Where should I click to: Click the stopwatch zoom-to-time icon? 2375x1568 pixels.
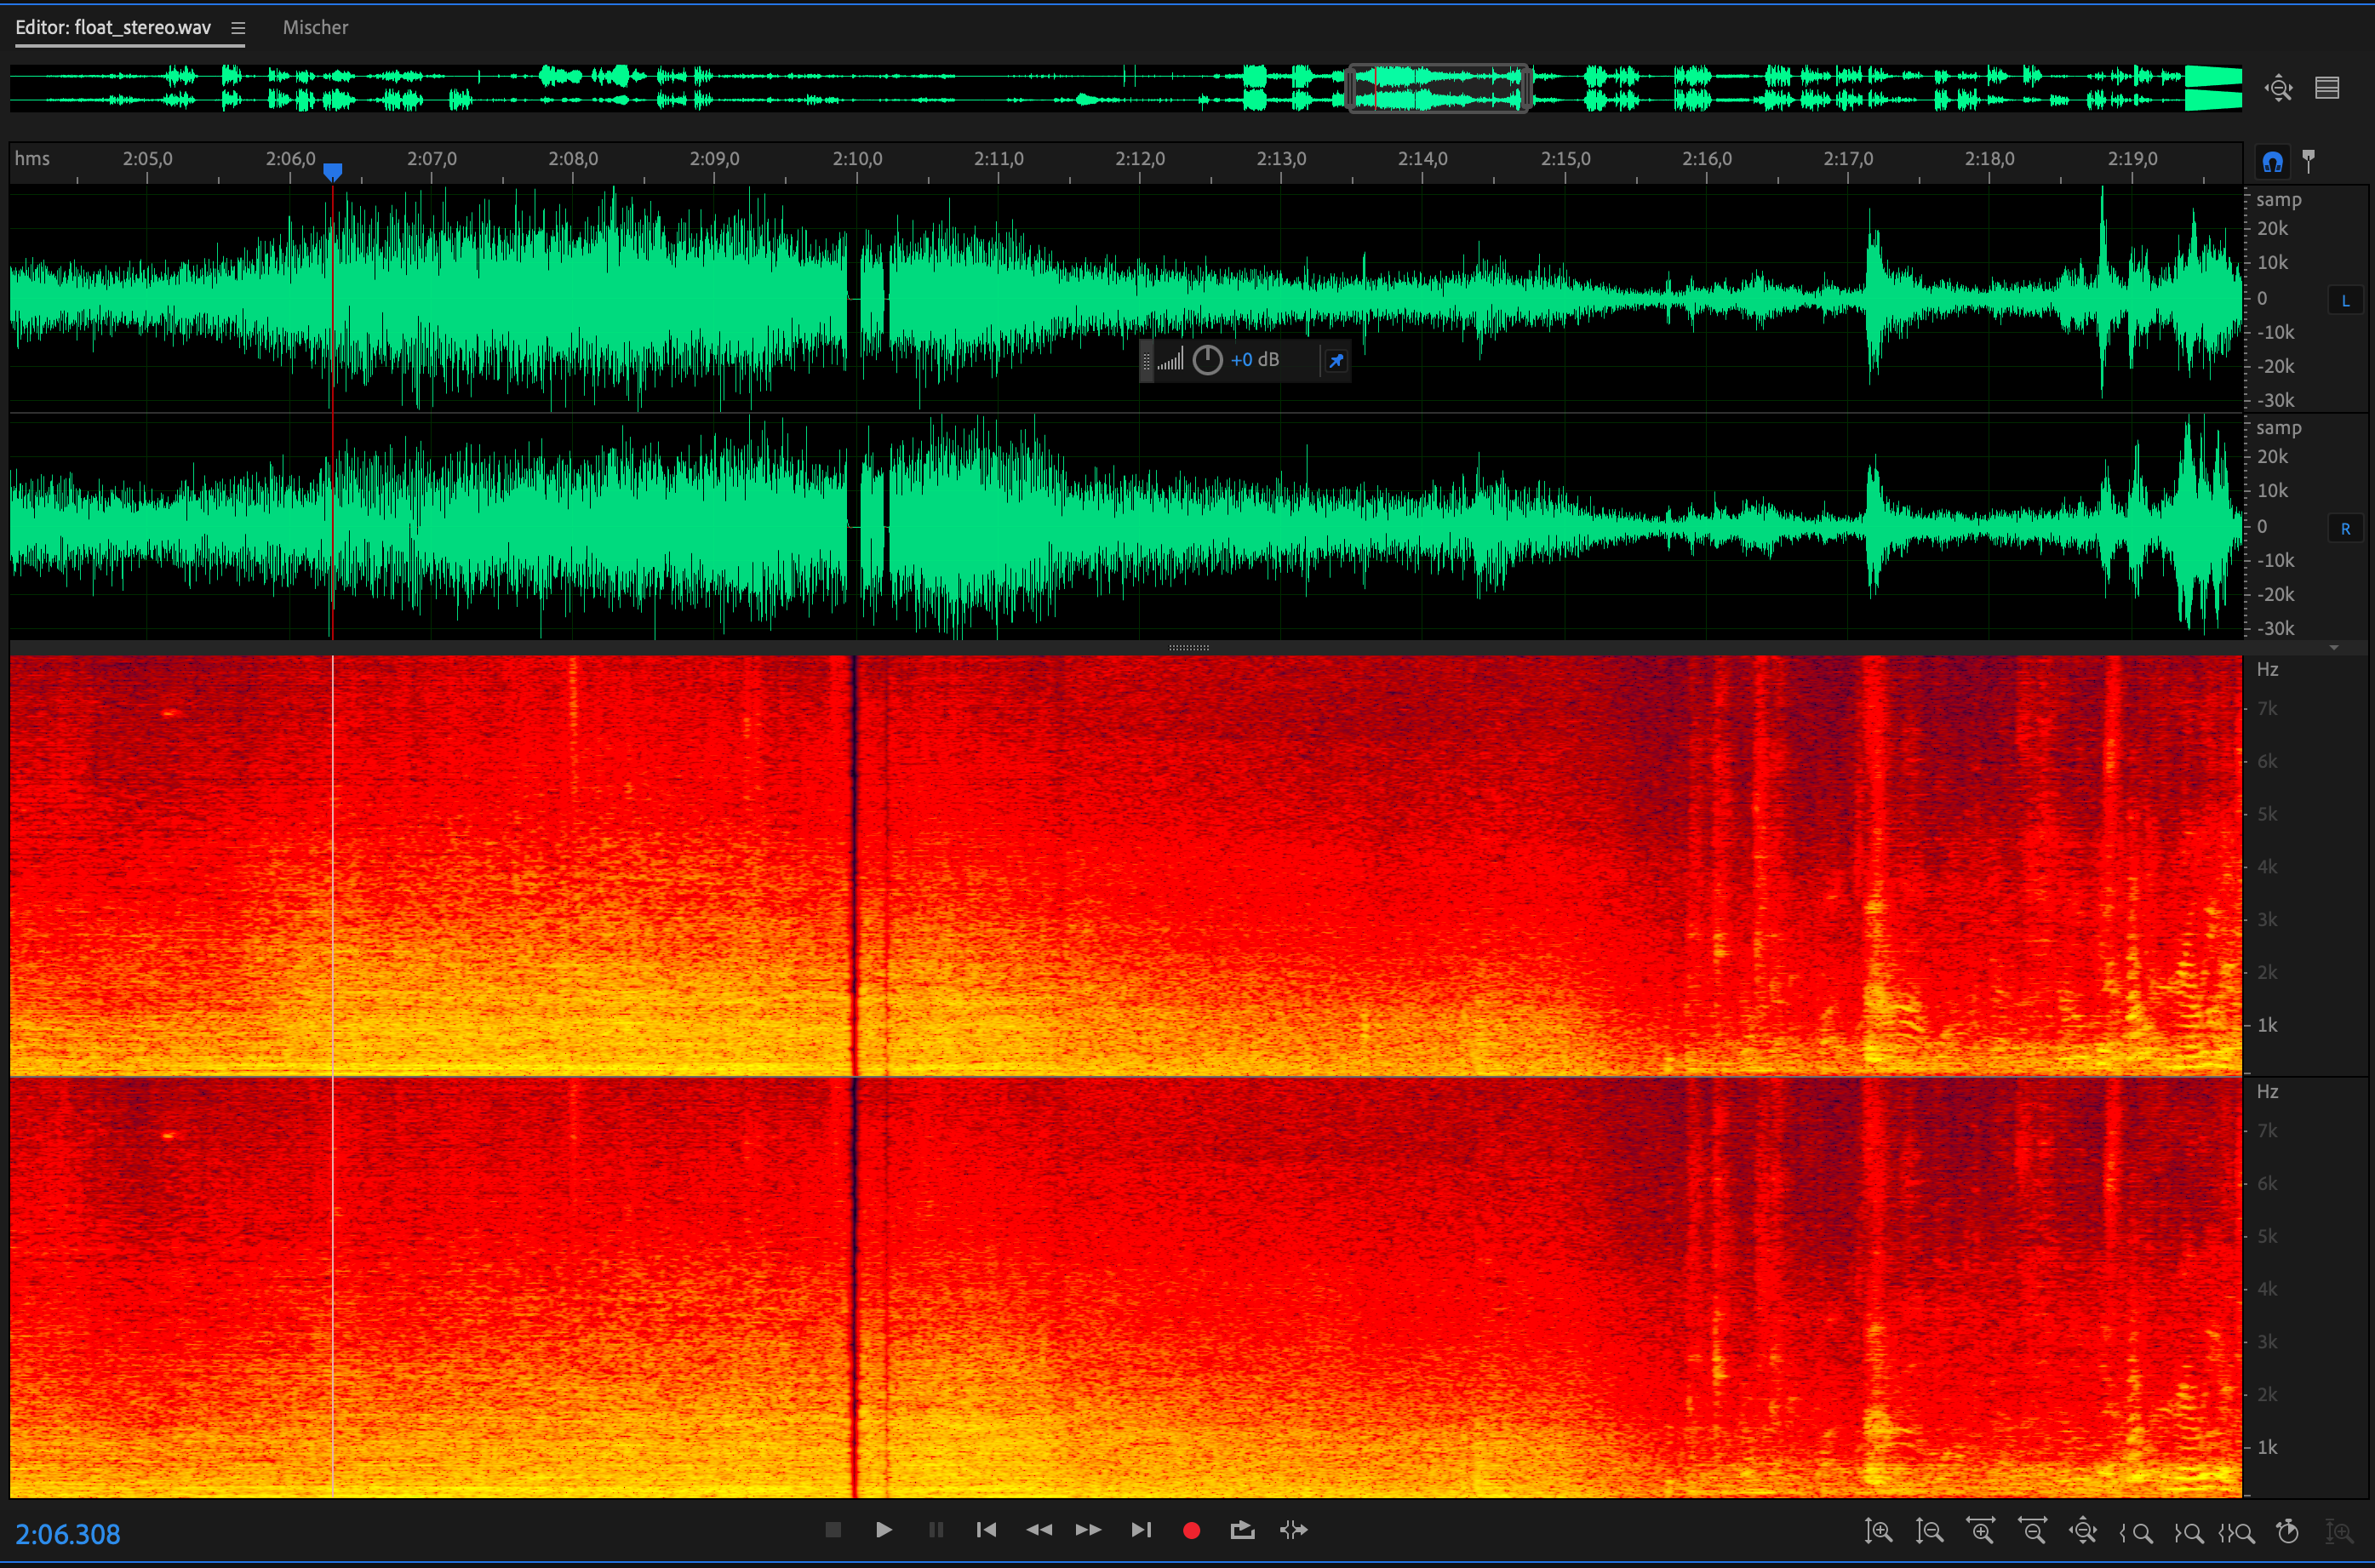pos(2288,1531)
